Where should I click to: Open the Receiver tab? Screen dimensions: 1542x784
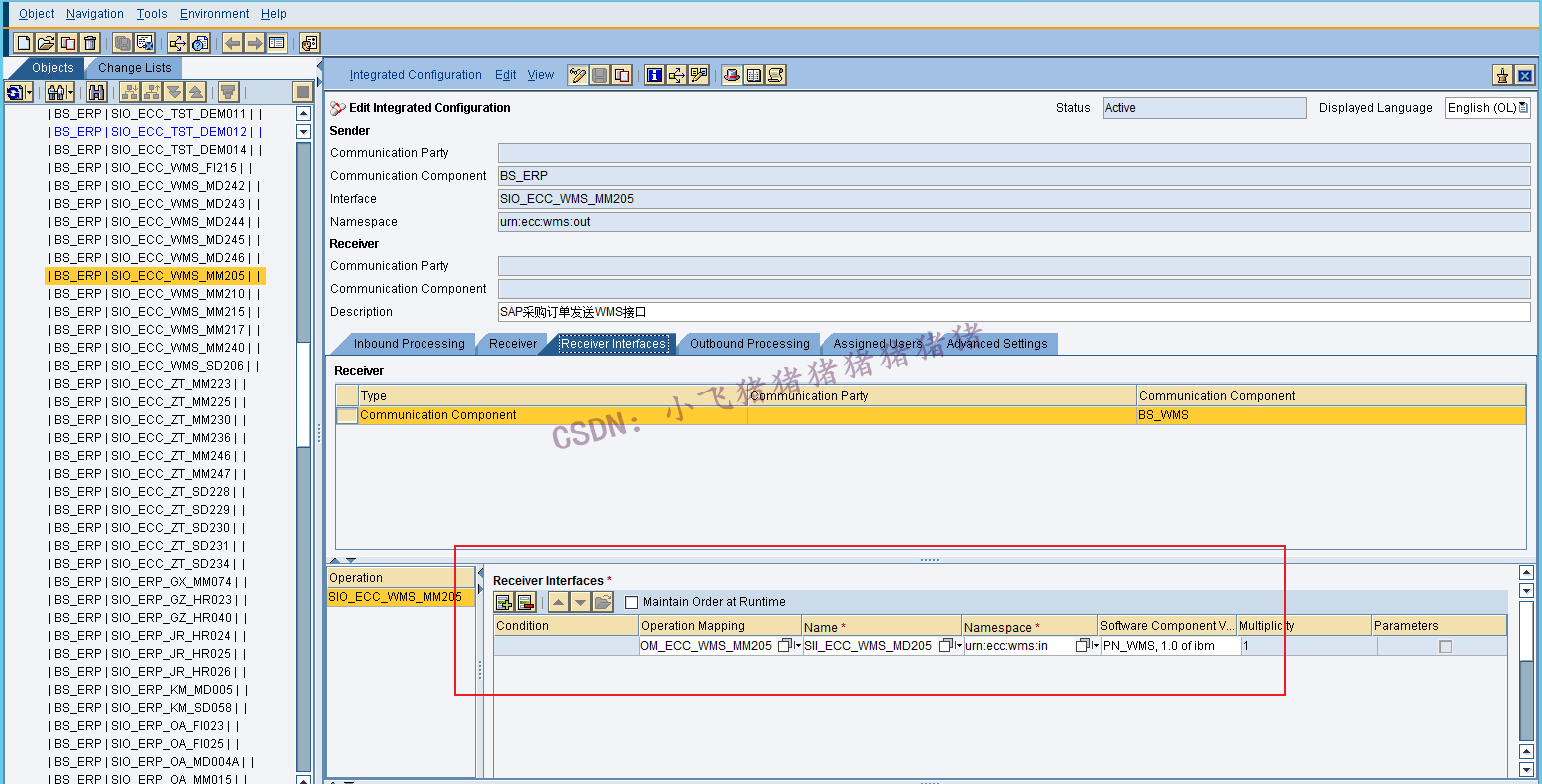click(x=513, y=344)
